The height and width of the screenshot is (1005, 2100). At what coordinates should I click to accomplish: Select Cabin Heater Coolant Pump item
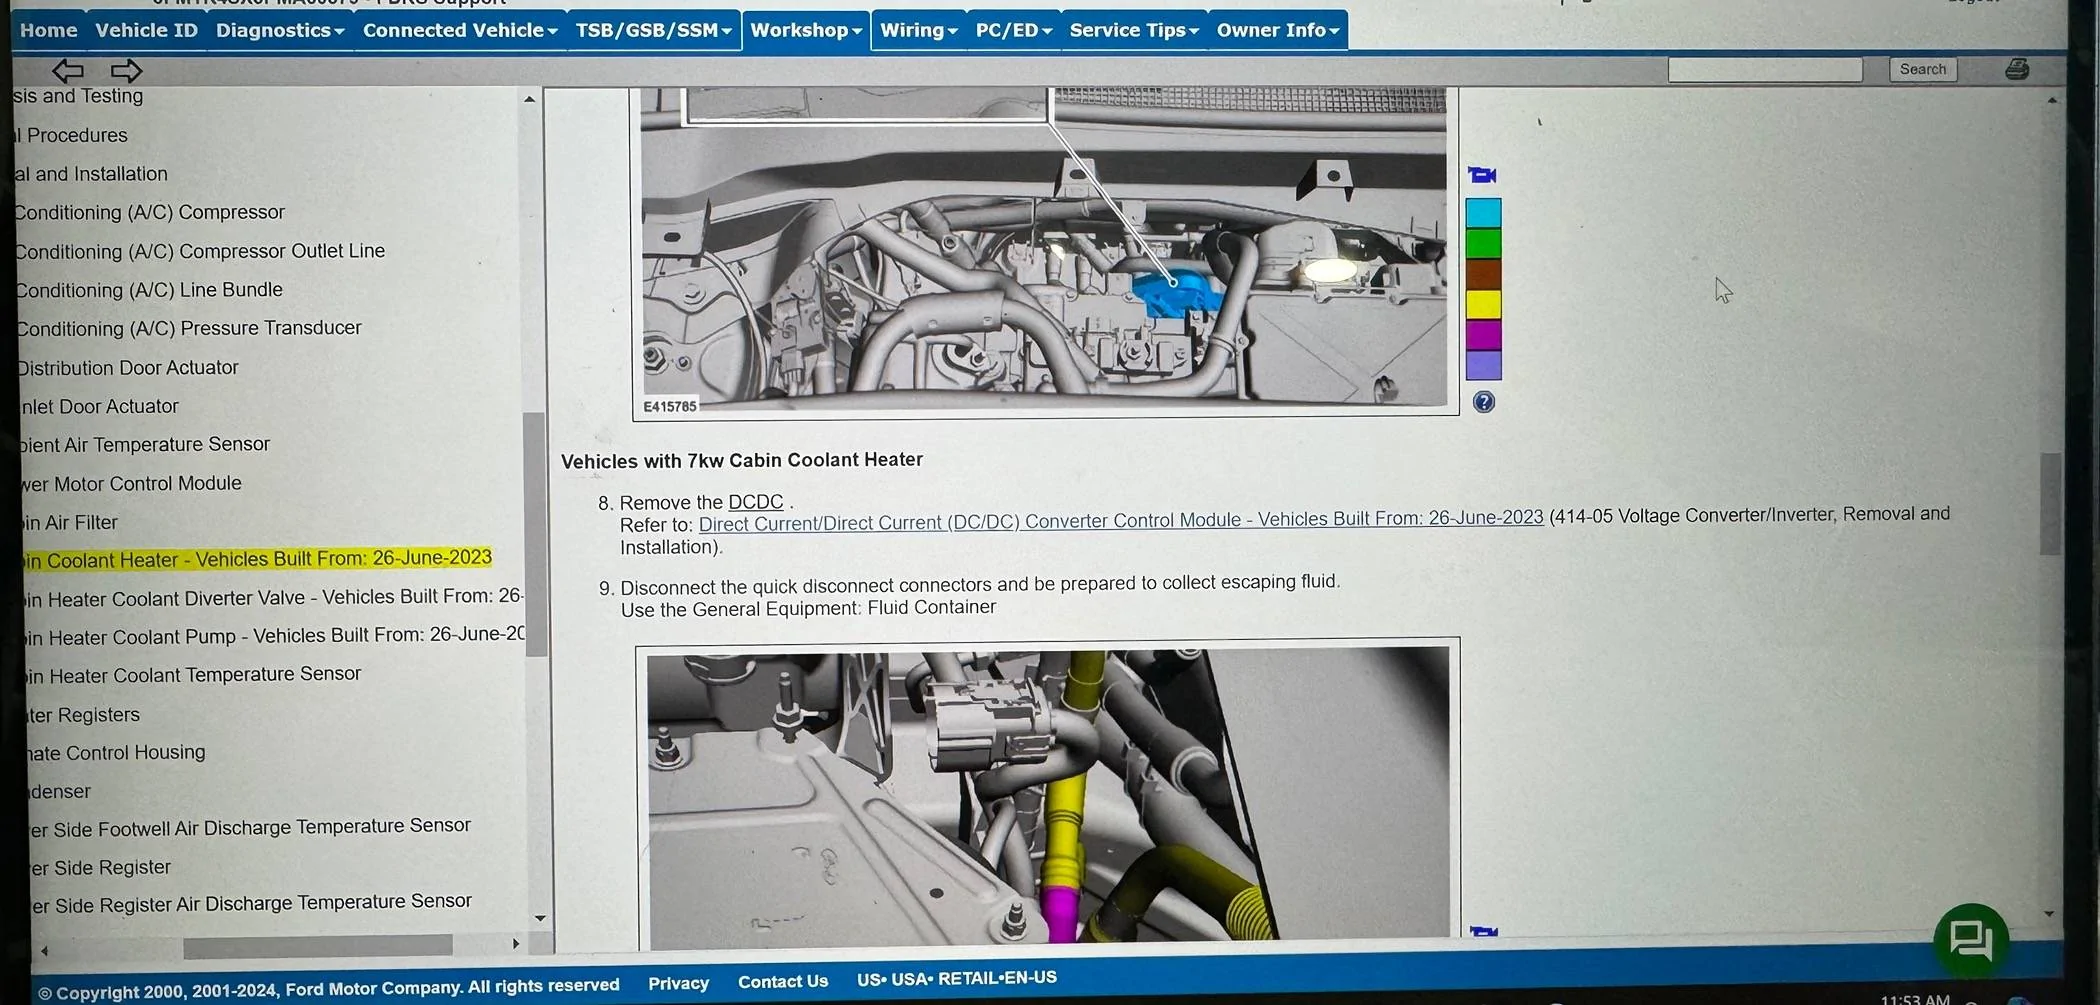click(x=274, y=636)
